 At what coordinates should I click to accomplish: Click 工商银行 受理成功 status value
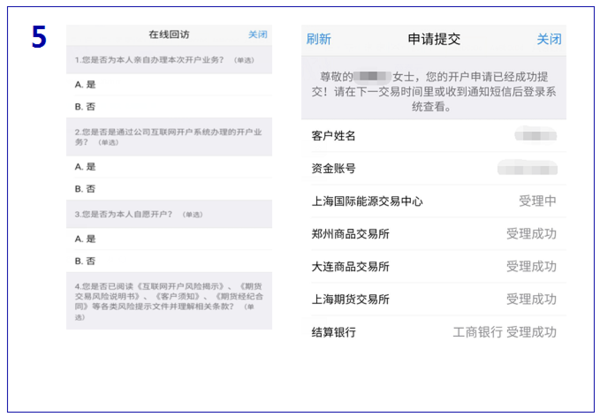pos(504,332)
